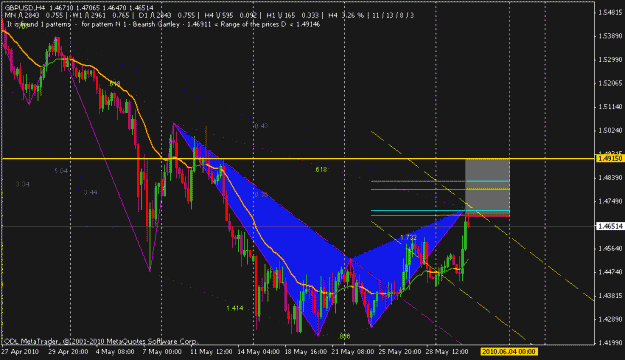
Task: Click the 1.51140 price axis label
Action: click(x=610, y=106)
